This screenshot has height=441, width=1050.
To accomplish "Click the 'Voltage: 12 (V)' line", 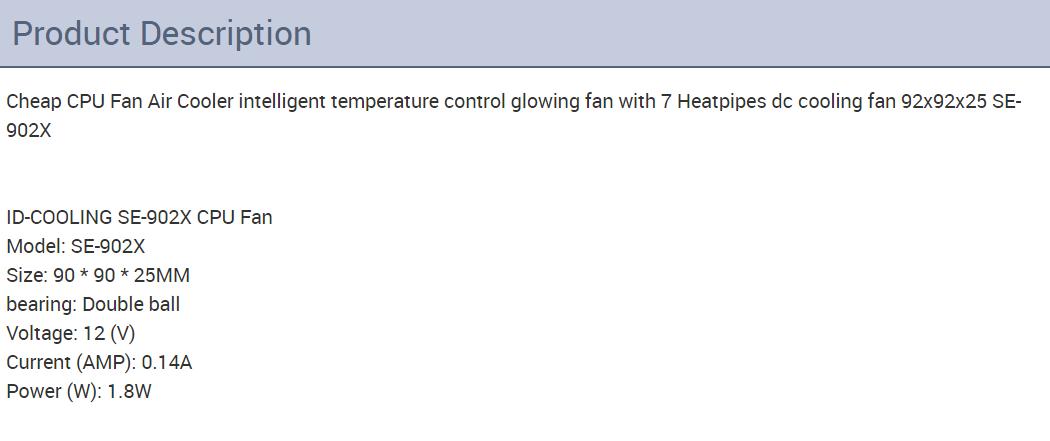I will click(71, 333).
